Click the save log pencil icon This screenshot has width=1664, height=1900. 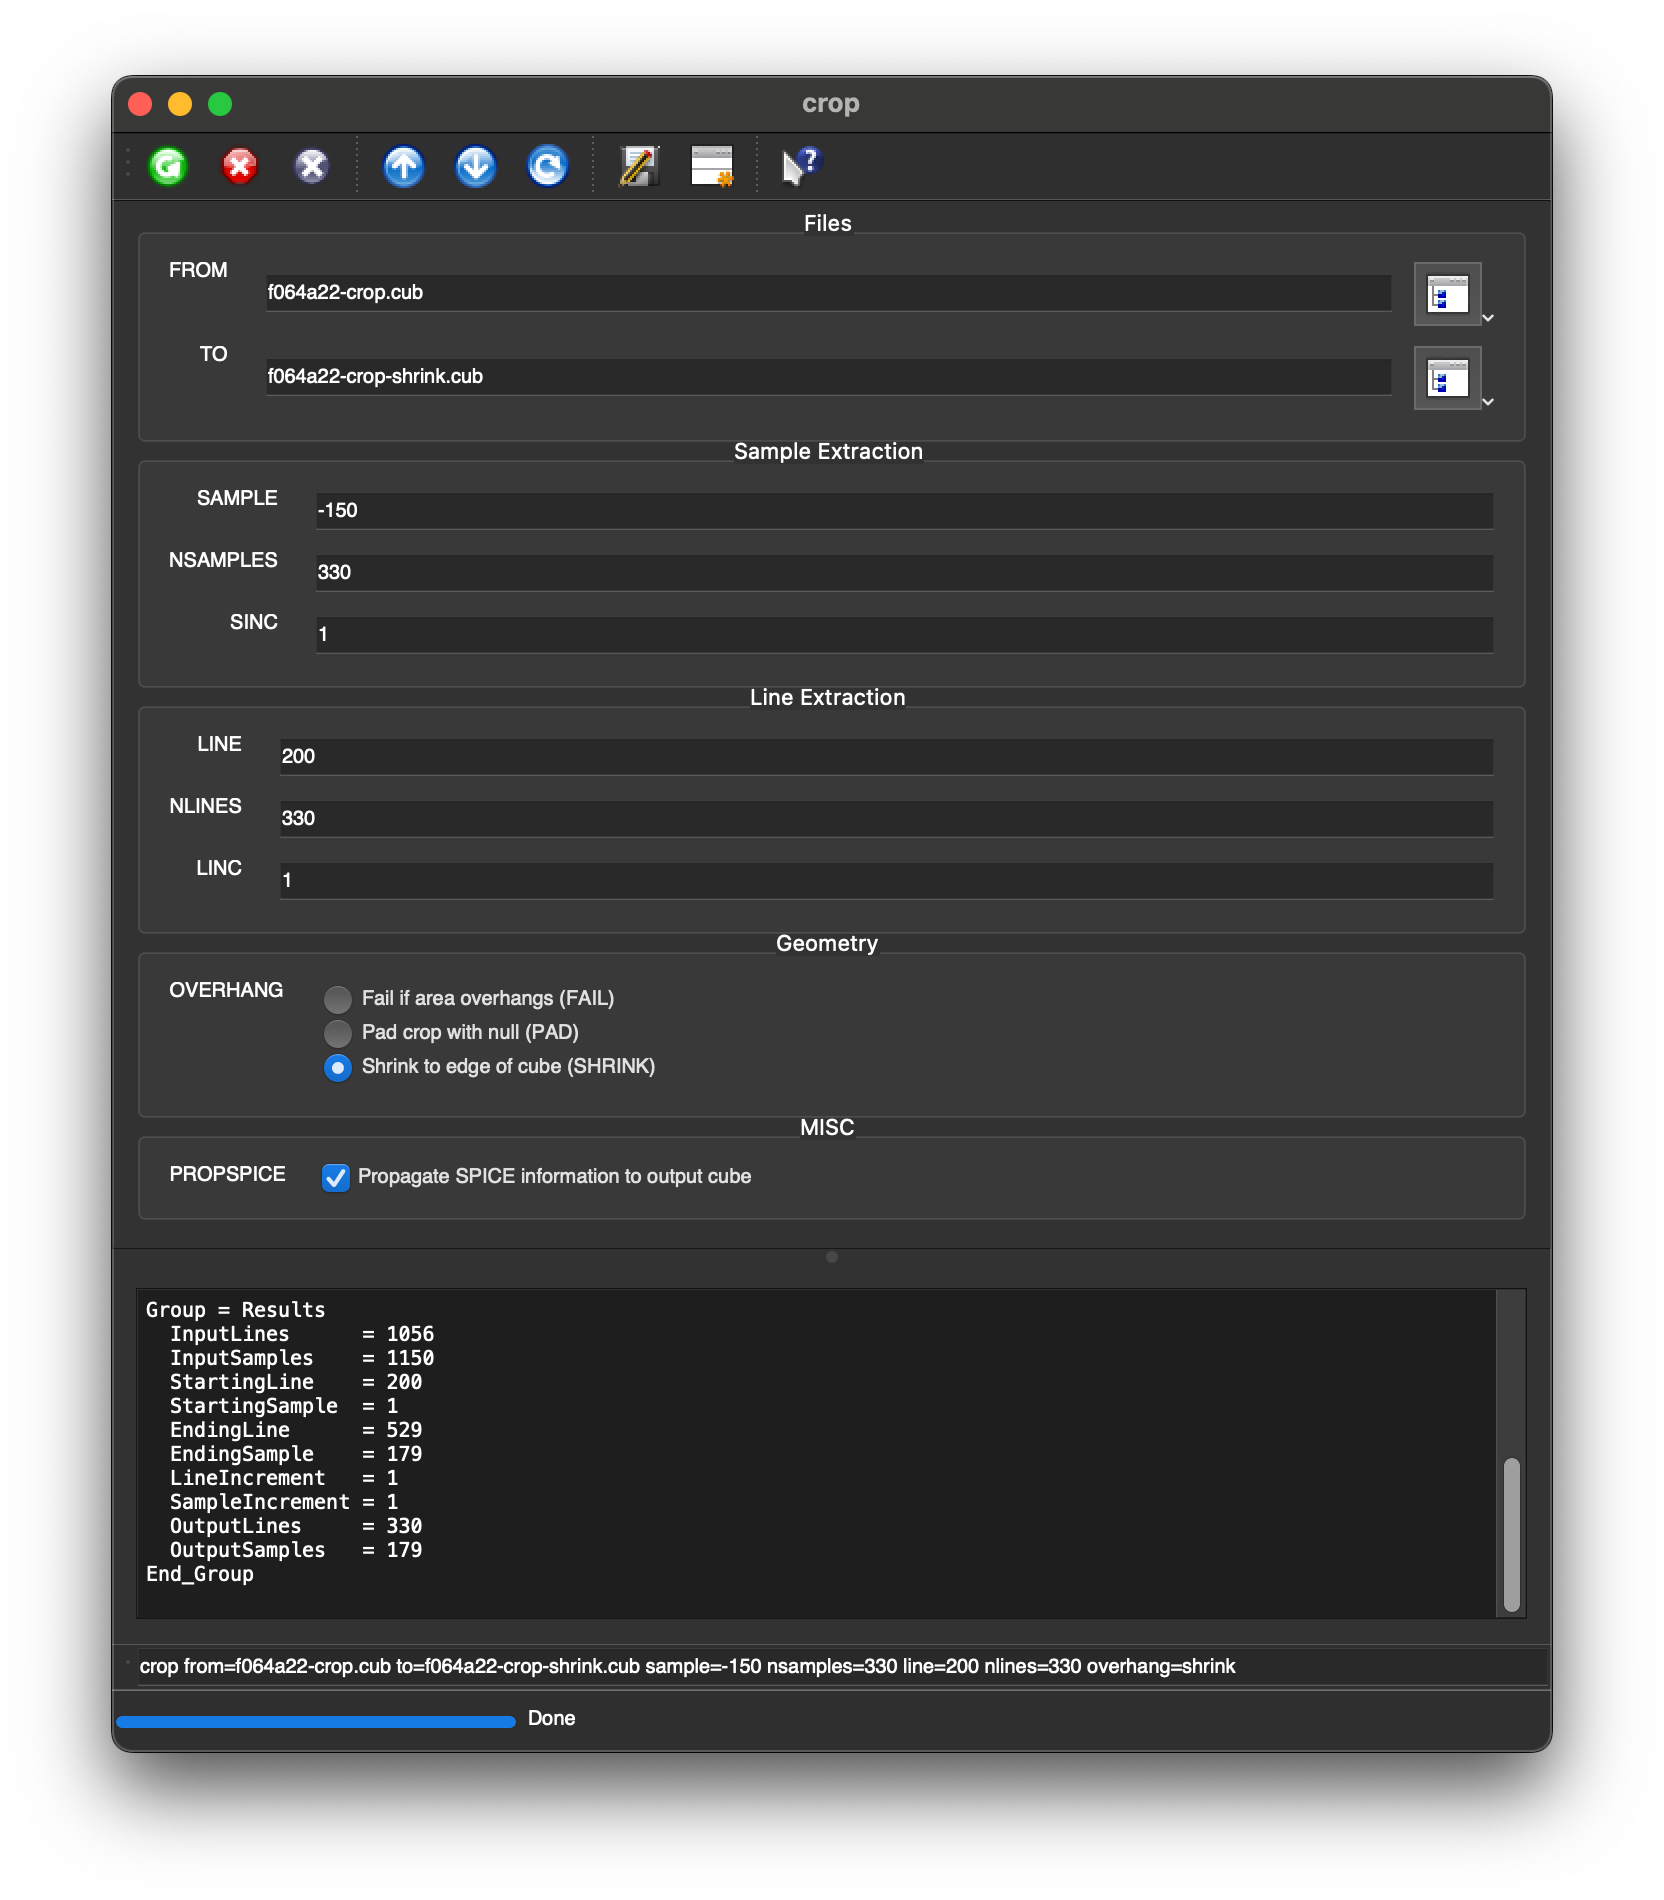coord(639,166)
